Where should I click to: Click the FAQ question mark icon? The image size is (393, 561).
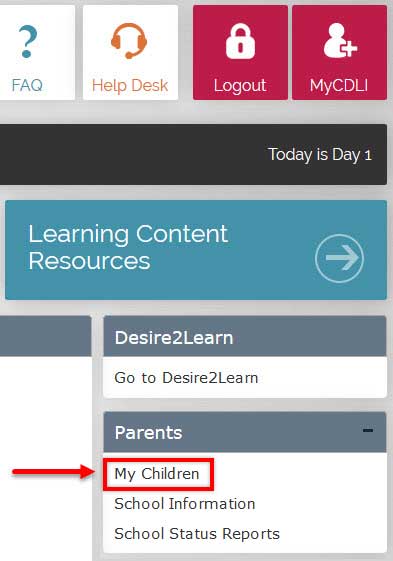27,42
